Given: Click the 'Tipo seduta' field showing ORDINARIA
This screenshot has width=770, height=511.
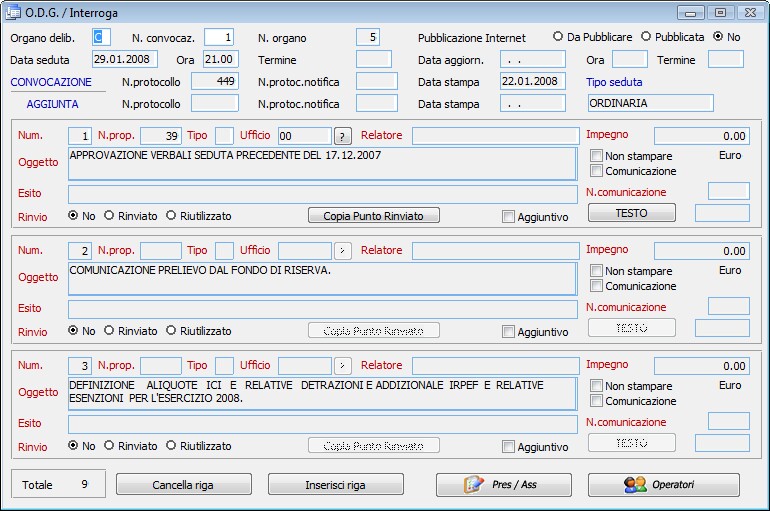Looking at the screenshot, I should [650, 103].
